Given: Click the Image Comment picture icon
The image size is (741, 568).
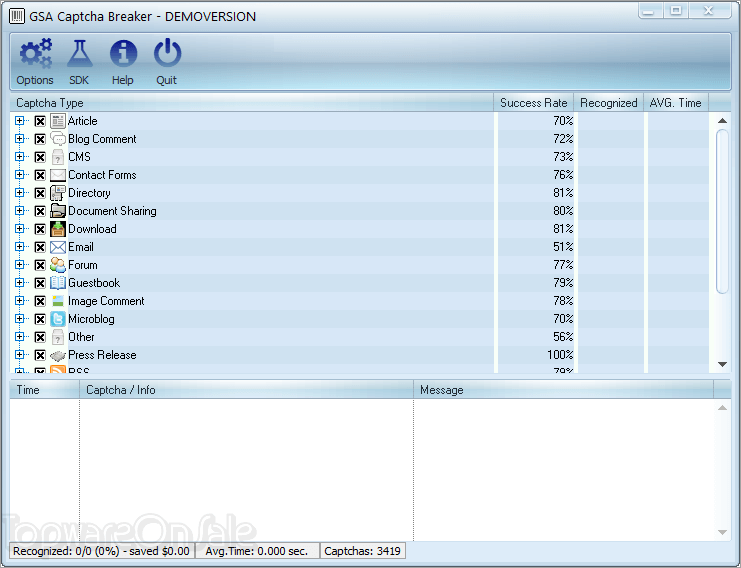Looking at the screenshot, I should tap(58, 301).
